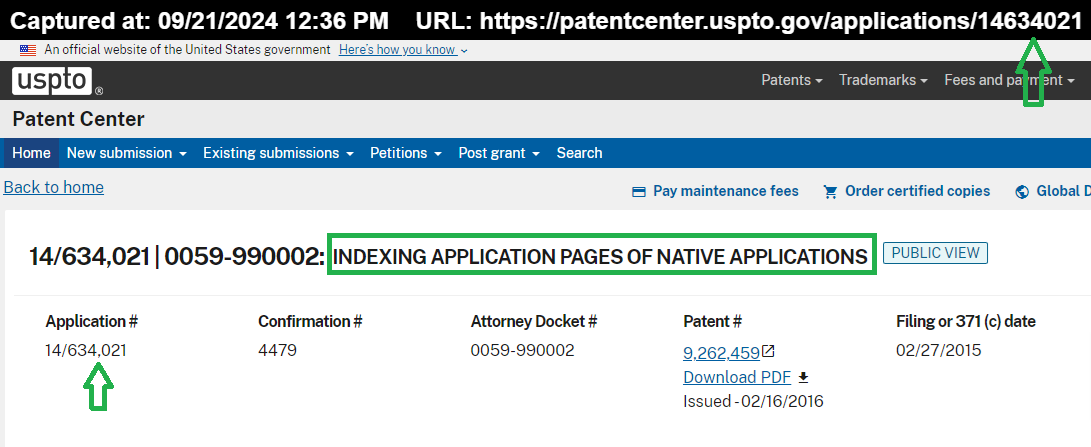Image resolution: width=1091 pixels, height=447 pixels.
Task: Click the US flag icon
Action: point(28,50)
